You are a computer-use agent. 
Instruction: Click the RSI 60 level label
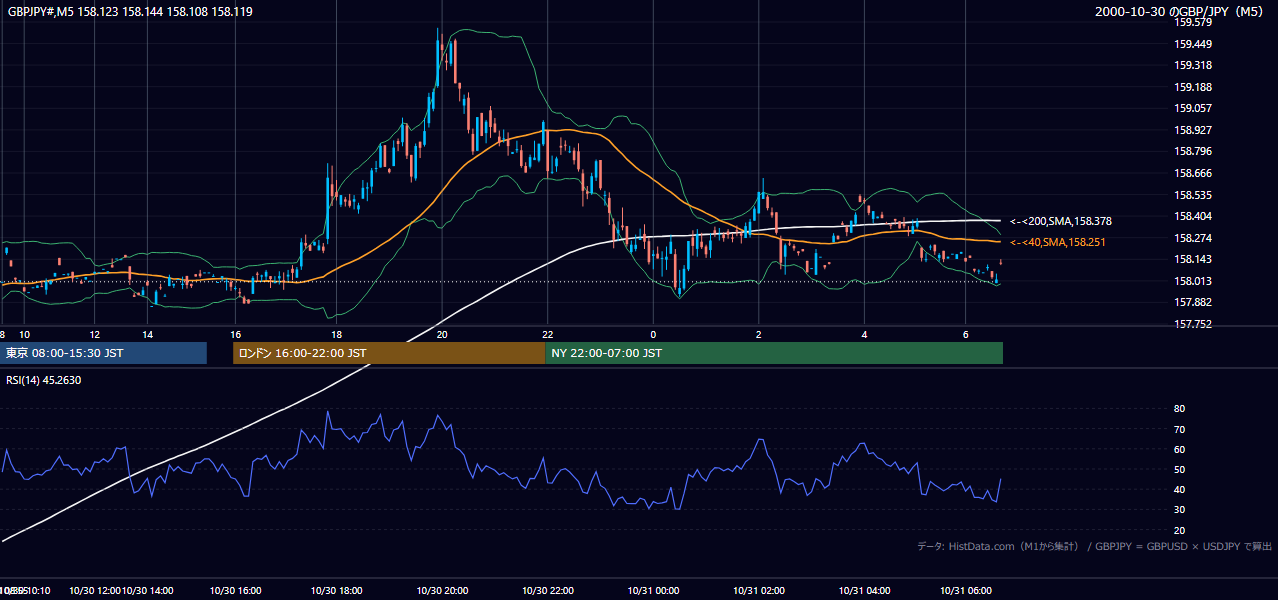click(x=1179, y=449)
